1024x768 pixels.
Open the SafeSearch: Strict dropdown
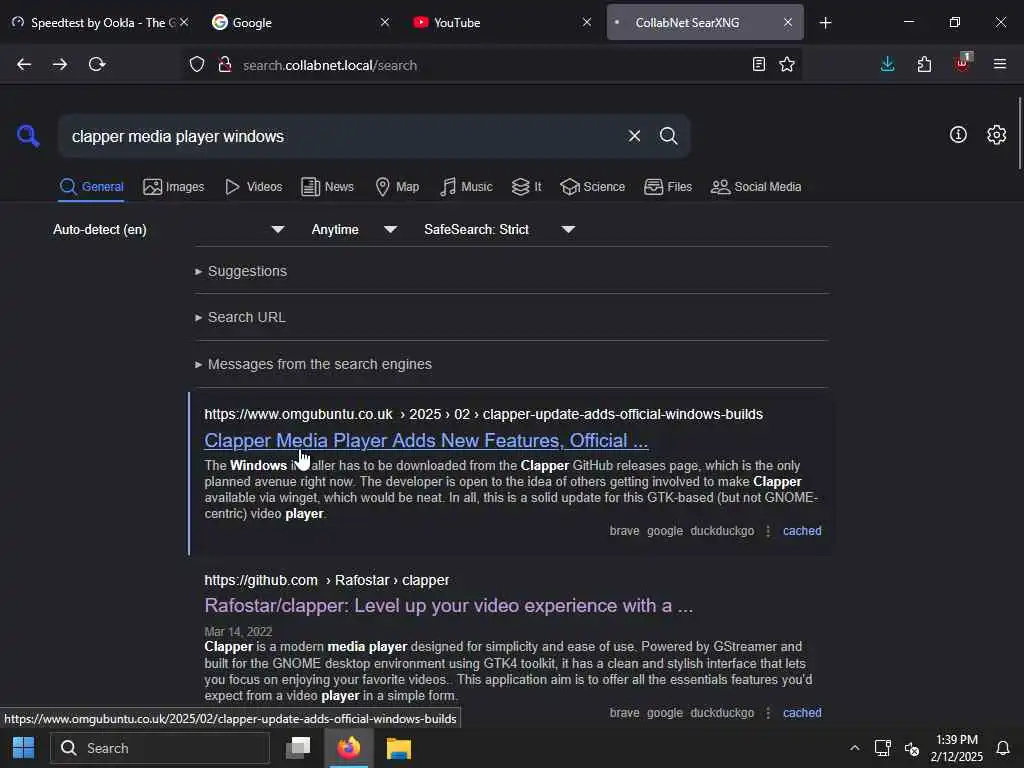pos(500,229)
